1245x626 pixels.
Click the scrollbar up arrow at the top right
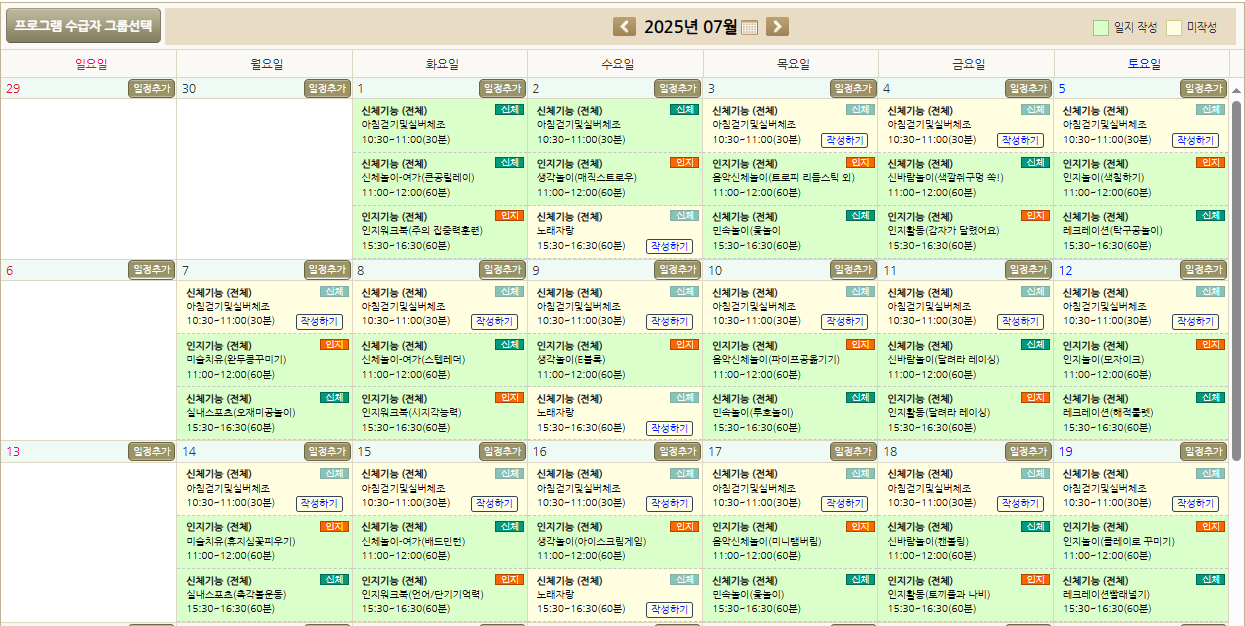(x=1236, y=91)
